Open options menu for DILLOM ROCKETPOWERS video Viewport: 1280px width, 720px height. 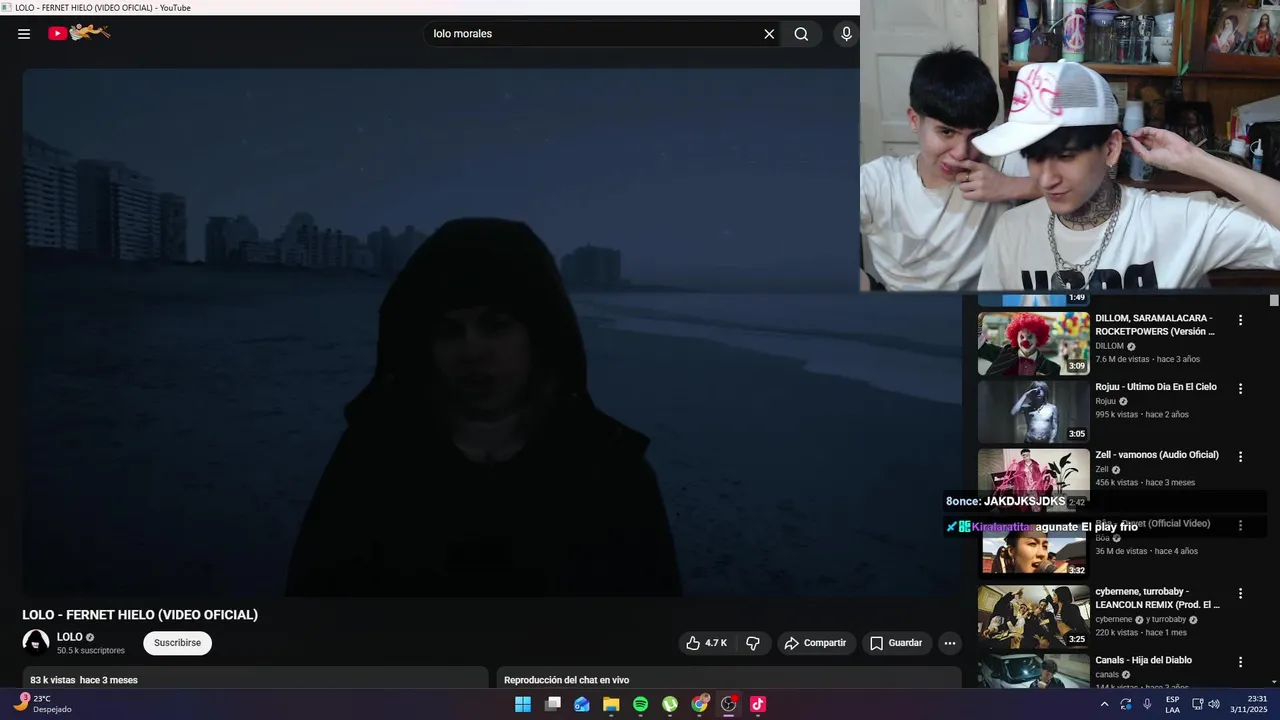click(x=1241, y=320)
